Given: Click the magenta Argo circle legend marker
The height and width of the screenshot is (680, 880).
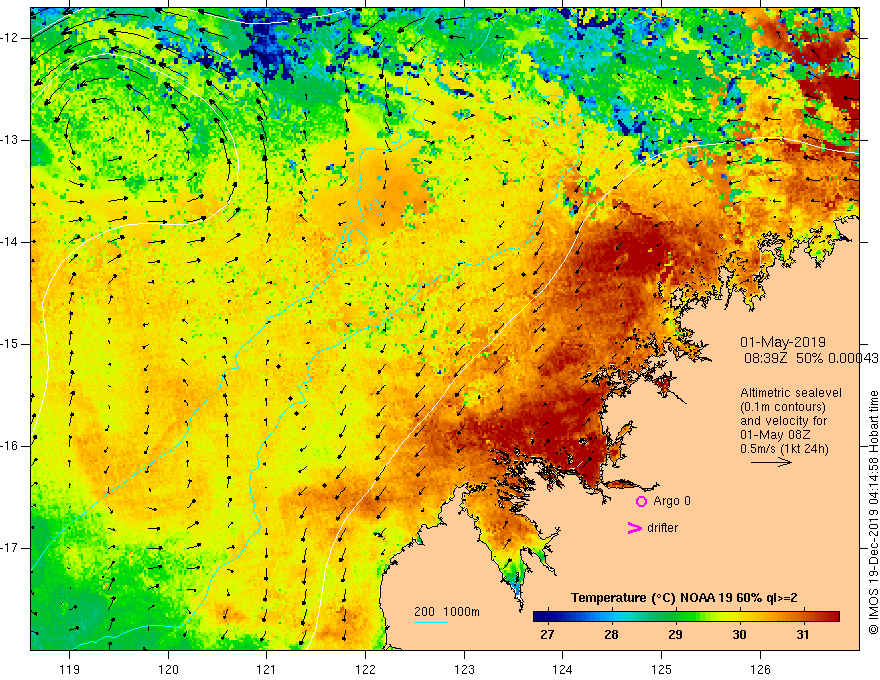Looking at the screenshot, I should 641,502.
